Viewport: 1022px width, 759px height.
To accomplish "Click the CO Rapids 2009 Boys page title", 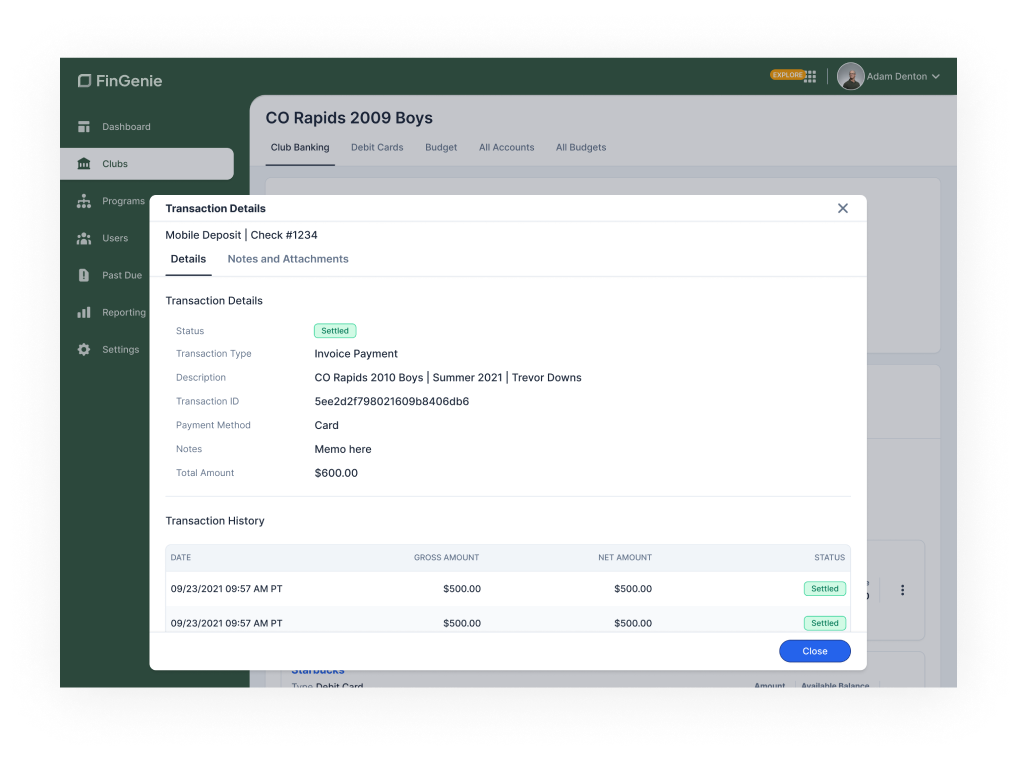I will click(349, 118).
